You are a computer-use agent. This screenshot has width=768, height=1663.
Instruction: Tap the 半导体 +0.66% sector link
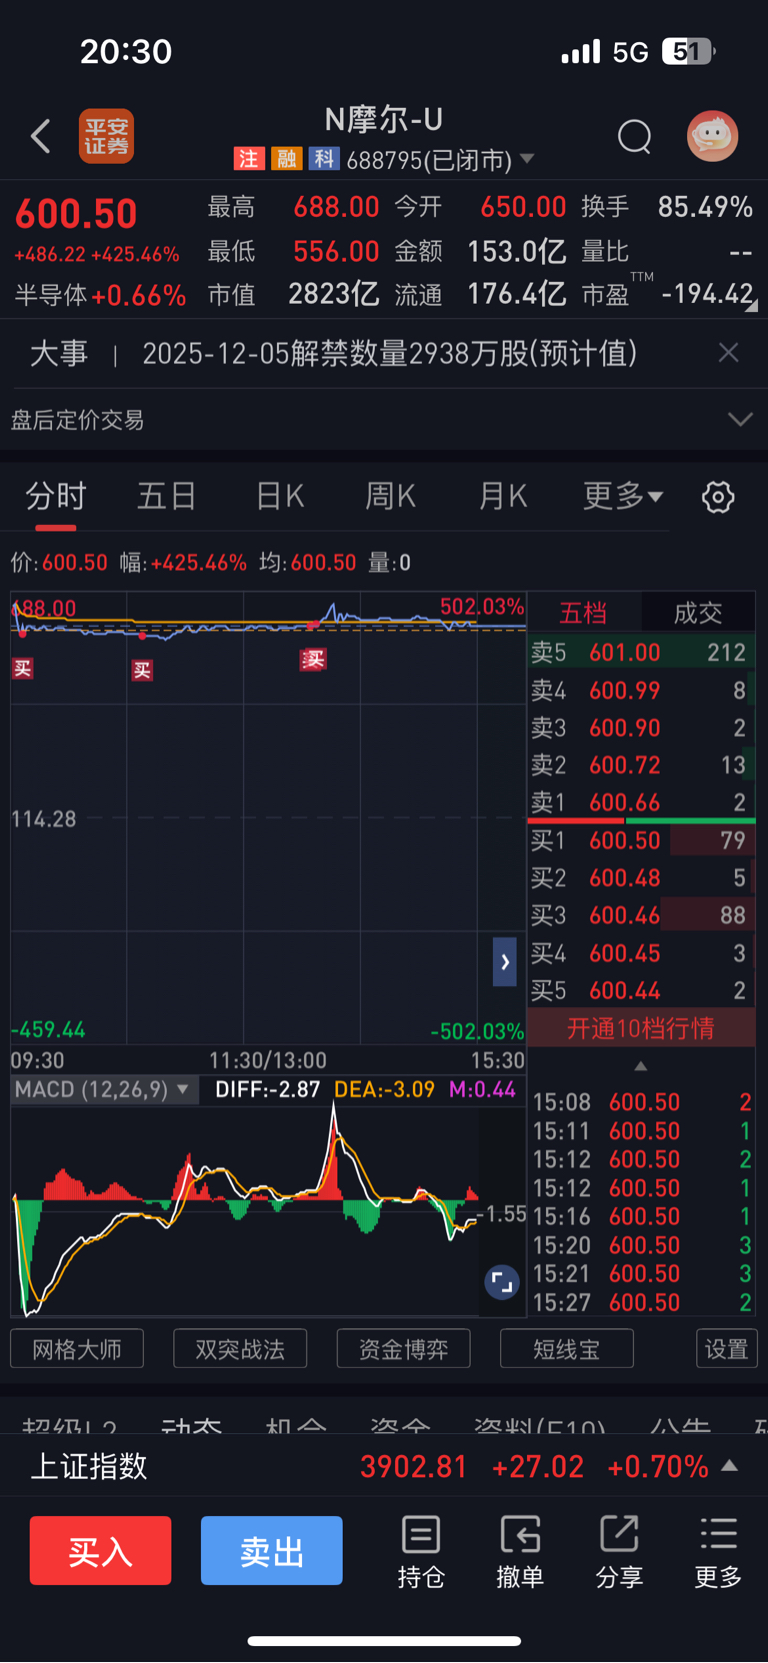point(100,295)
